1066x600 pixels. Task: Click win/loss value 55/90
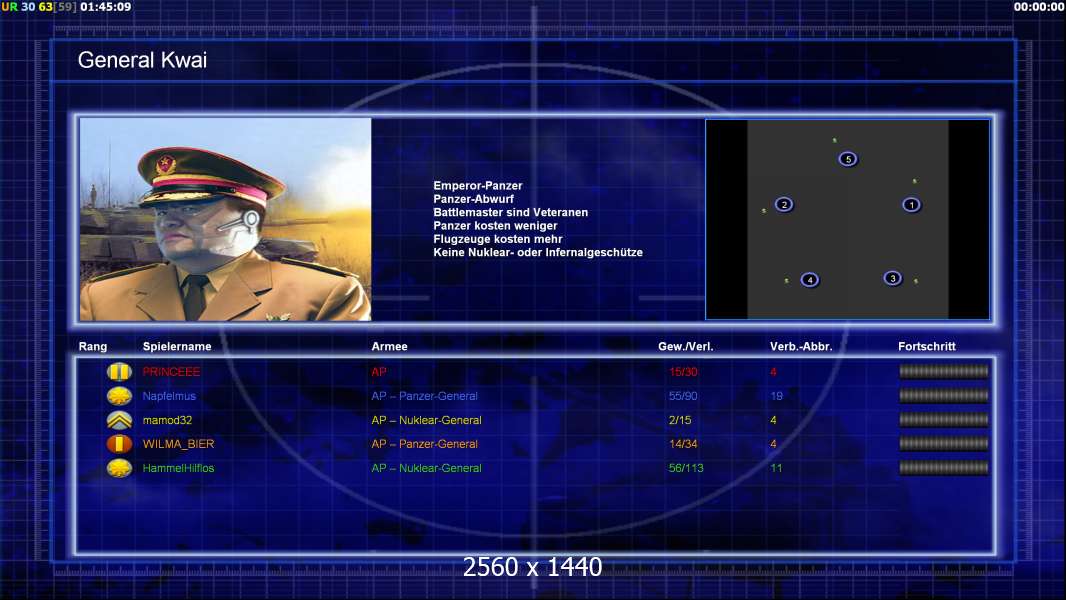pyautogui.click(x=683, y=396)
